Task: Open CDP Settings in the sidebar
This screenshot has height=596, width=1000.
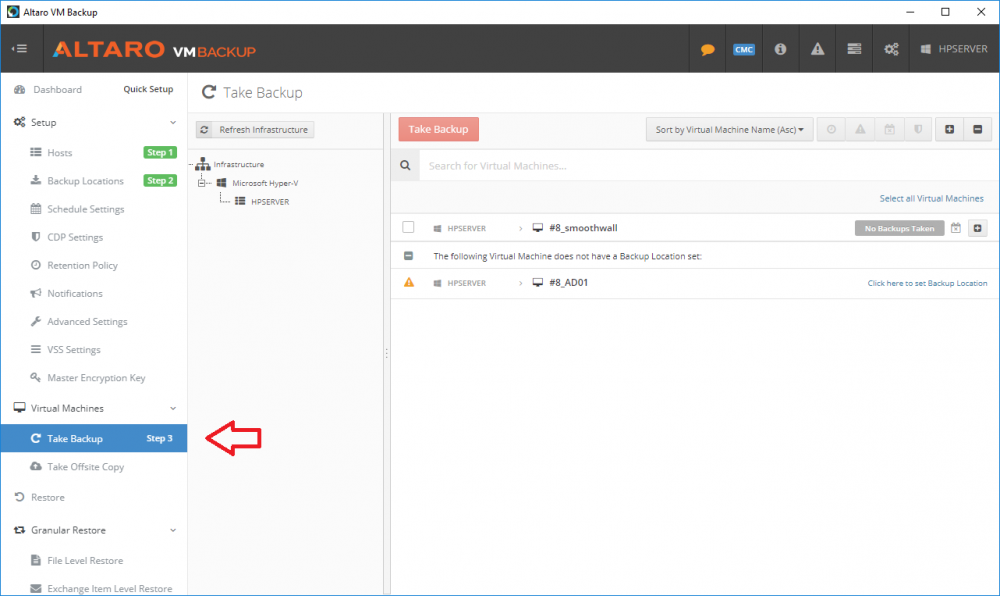Action: pos(75,237)
